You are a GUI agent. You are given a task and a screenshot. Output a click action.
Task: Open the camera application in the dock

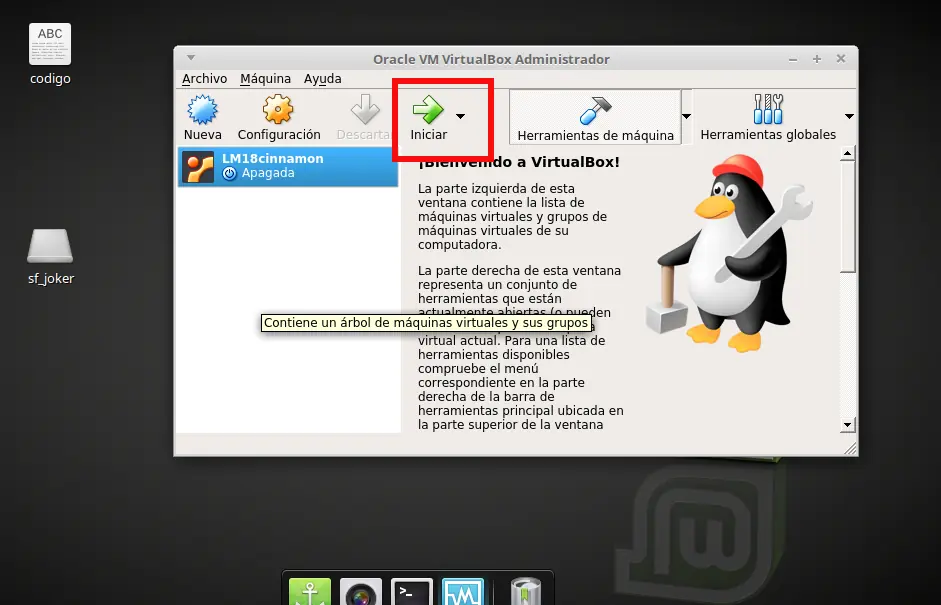pos(360,592)
